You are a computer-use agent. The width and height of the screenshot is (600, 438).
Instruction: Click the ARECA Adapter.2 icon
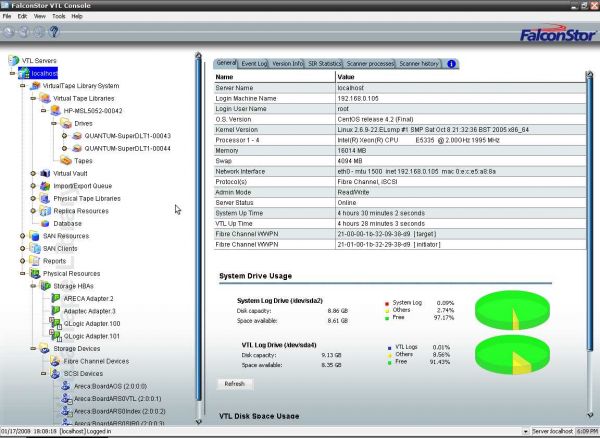click(x=56, y=298)
